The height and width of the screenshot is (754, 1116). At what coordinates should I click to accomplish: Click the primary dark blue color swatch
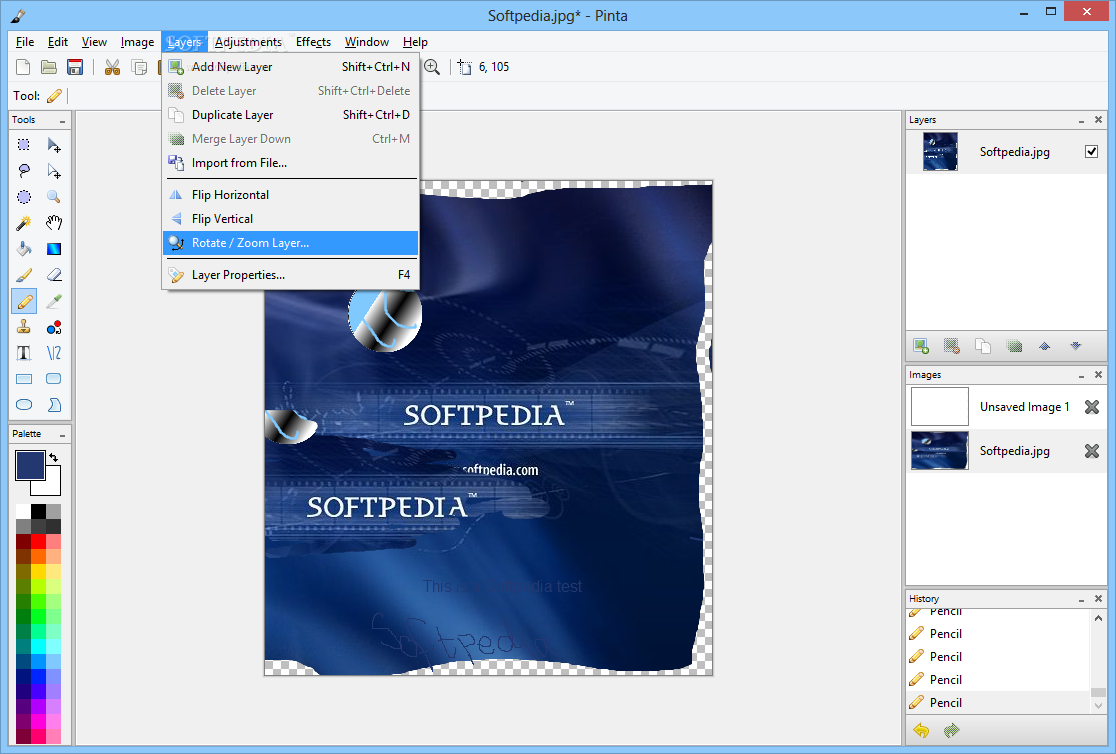(30, 466)
